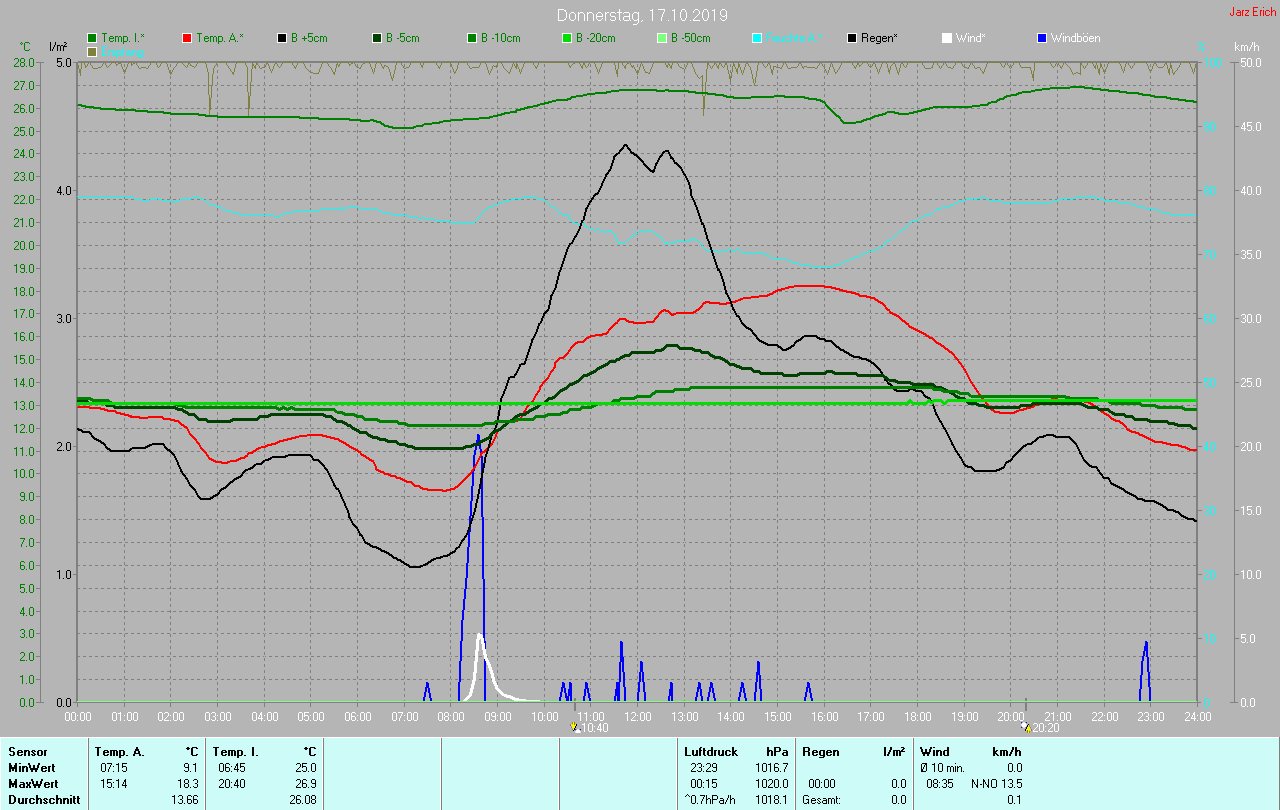Click the blue Windböen legend swatch
The width and height of the screenshot is (1280, 810).
[x=1042, y=38]
